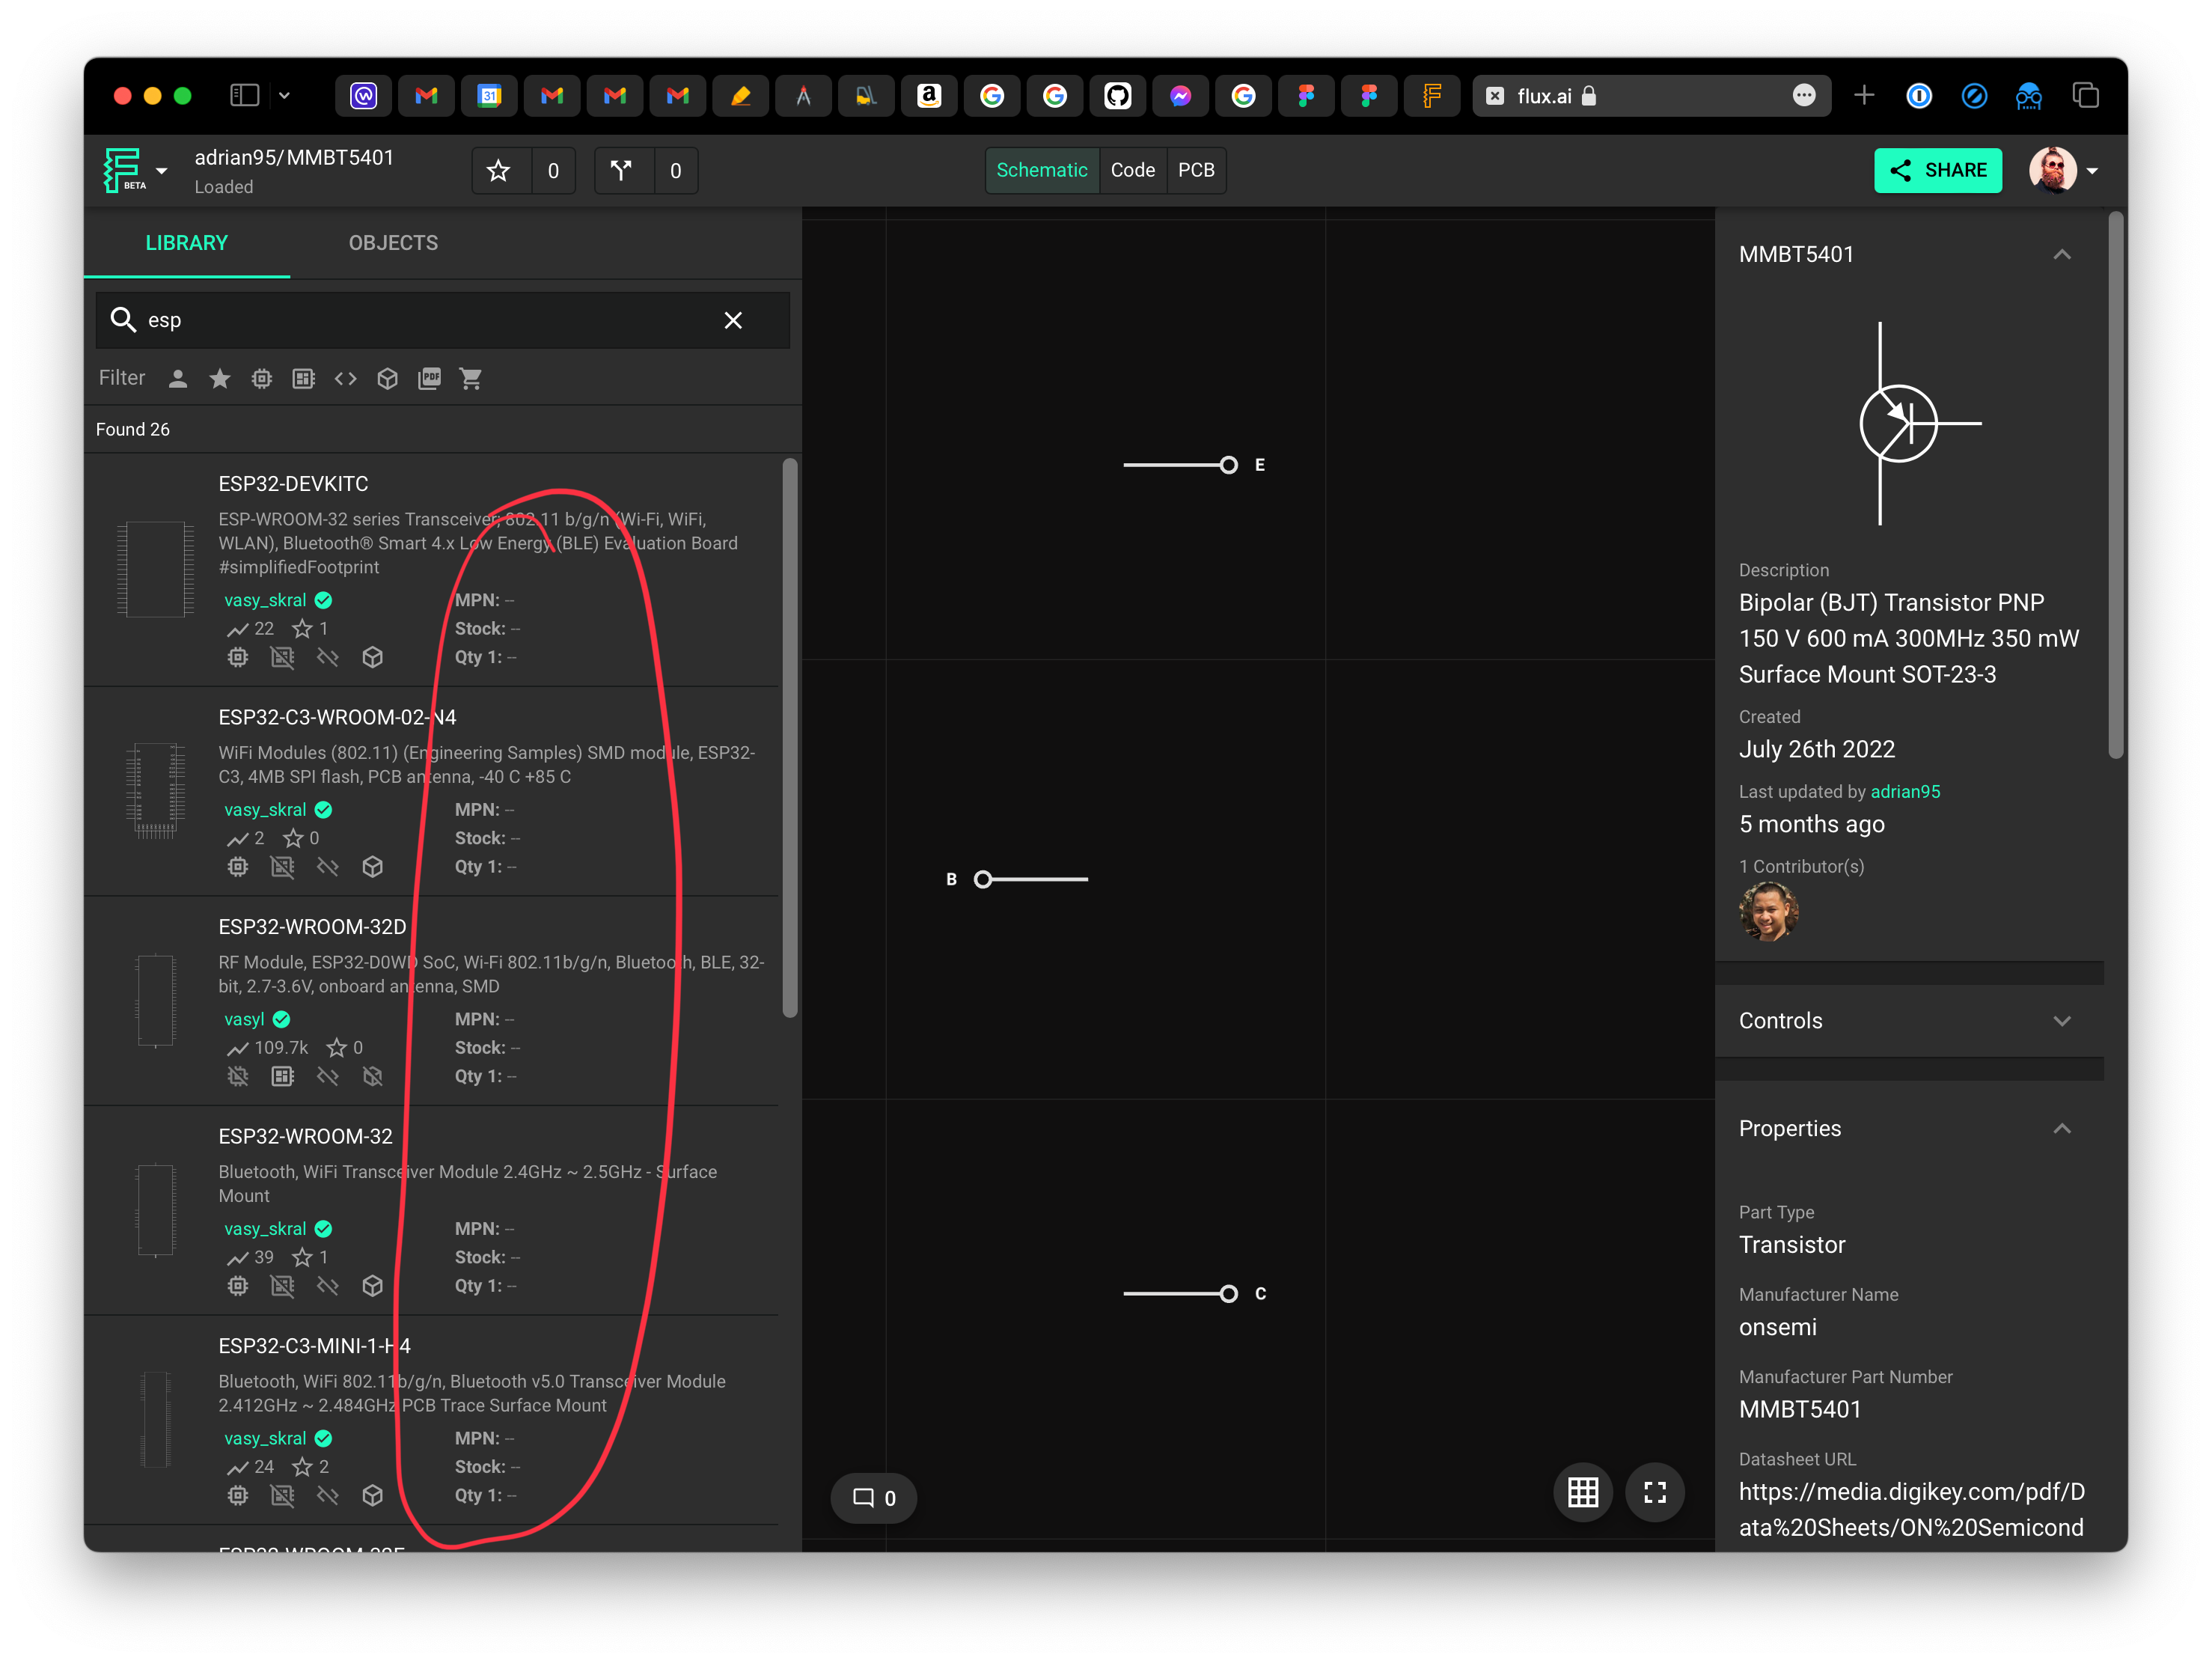Click the flux.ai address bar
Screen dimensions: 2212x1663
tap(1652, 96)
